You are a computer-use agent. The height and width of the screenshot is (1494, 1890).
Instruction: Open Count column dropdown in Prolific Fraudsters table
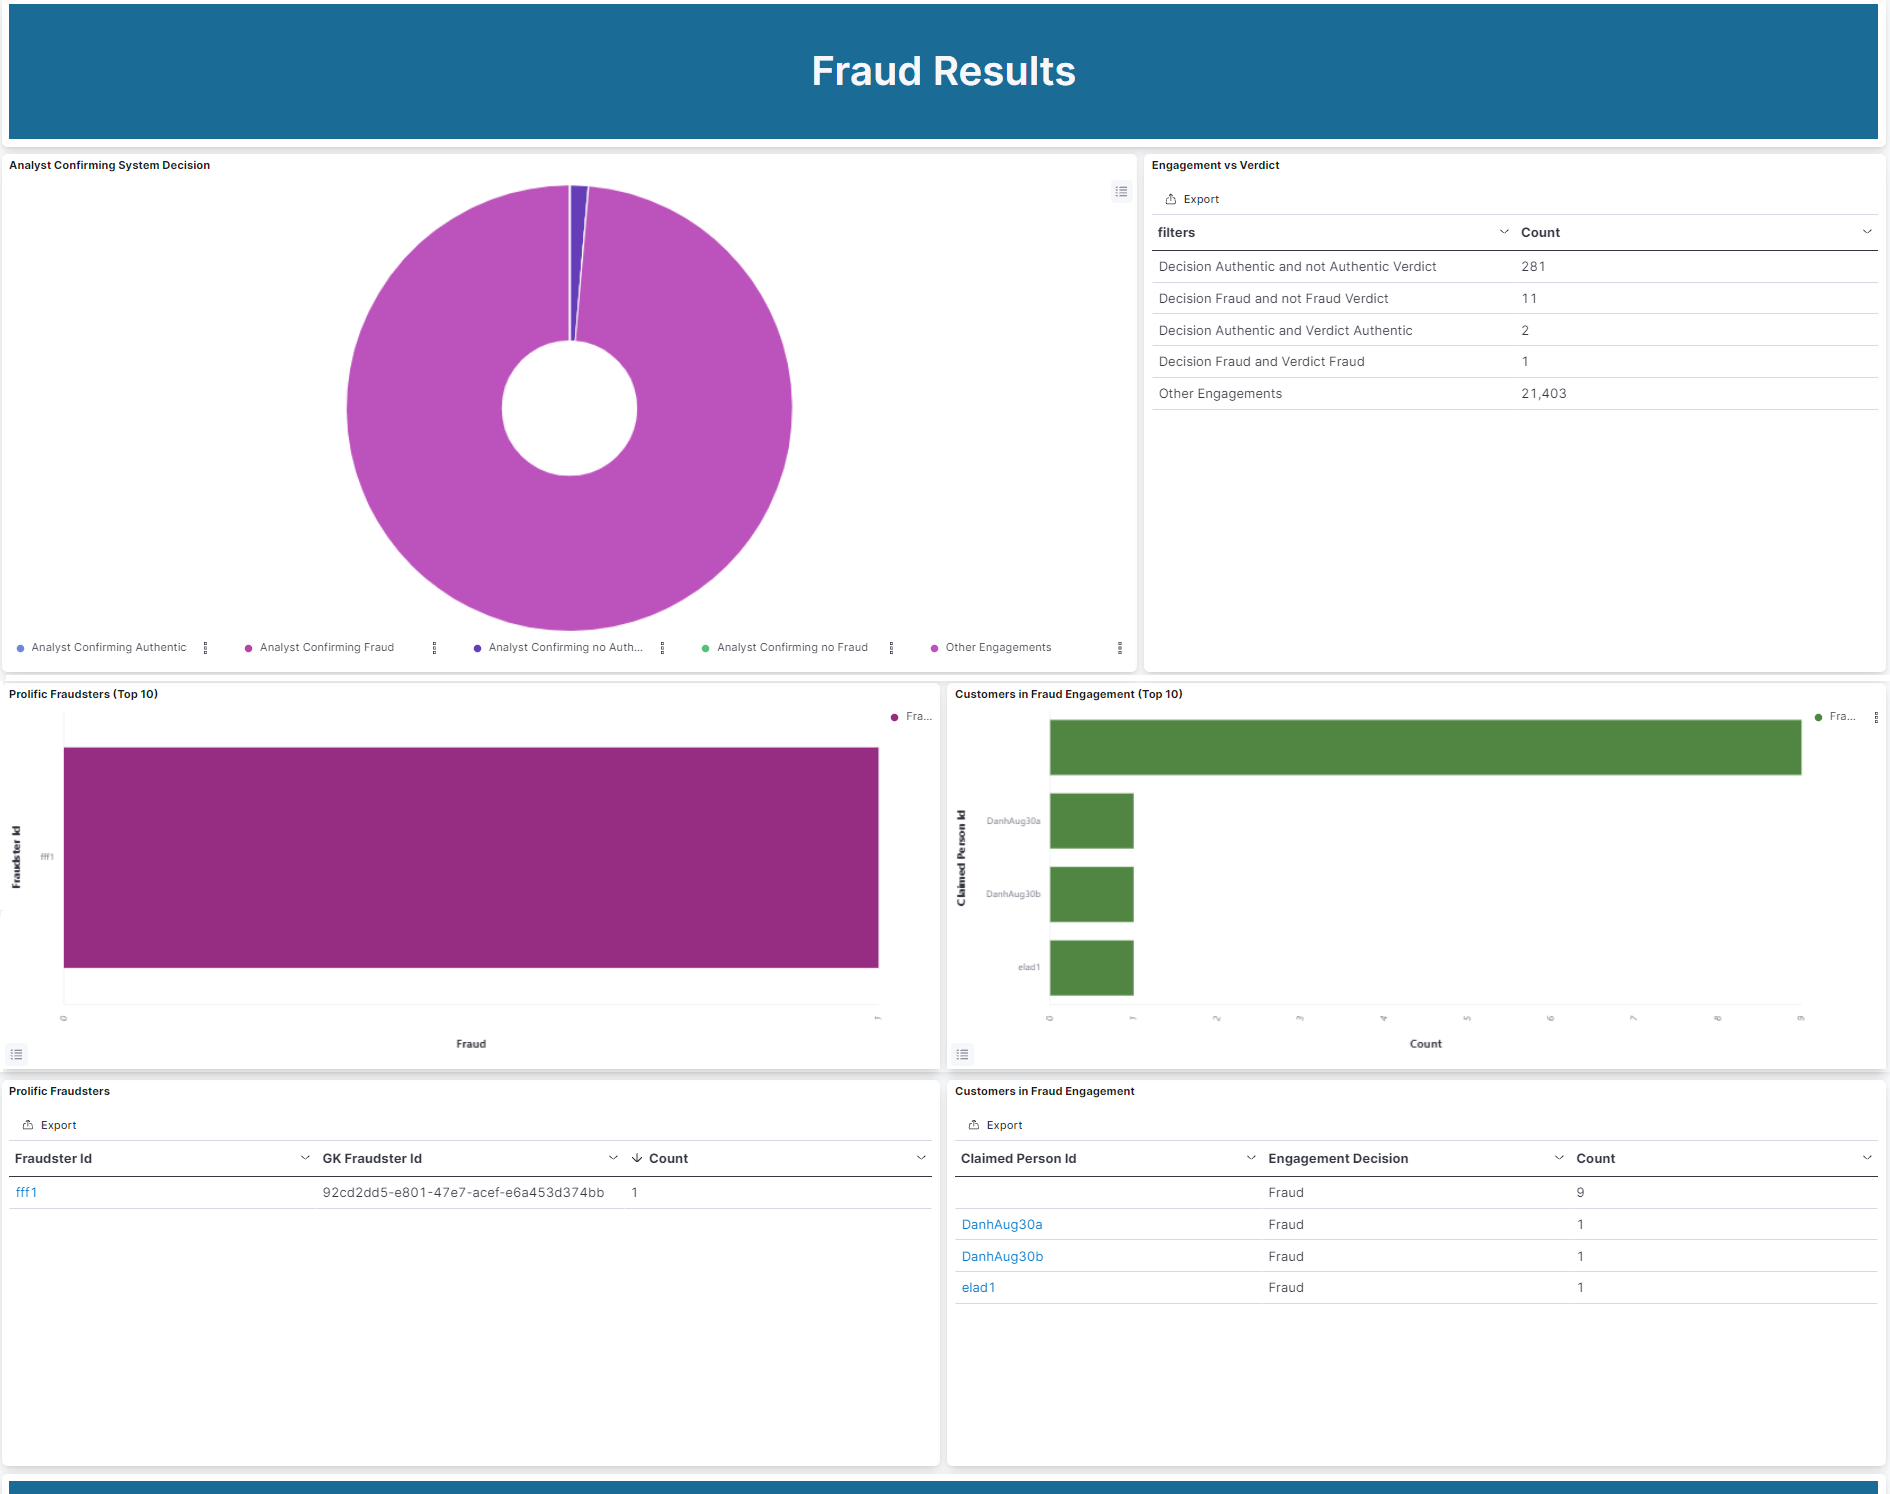pyautogui.click(x=921, y=1158)
